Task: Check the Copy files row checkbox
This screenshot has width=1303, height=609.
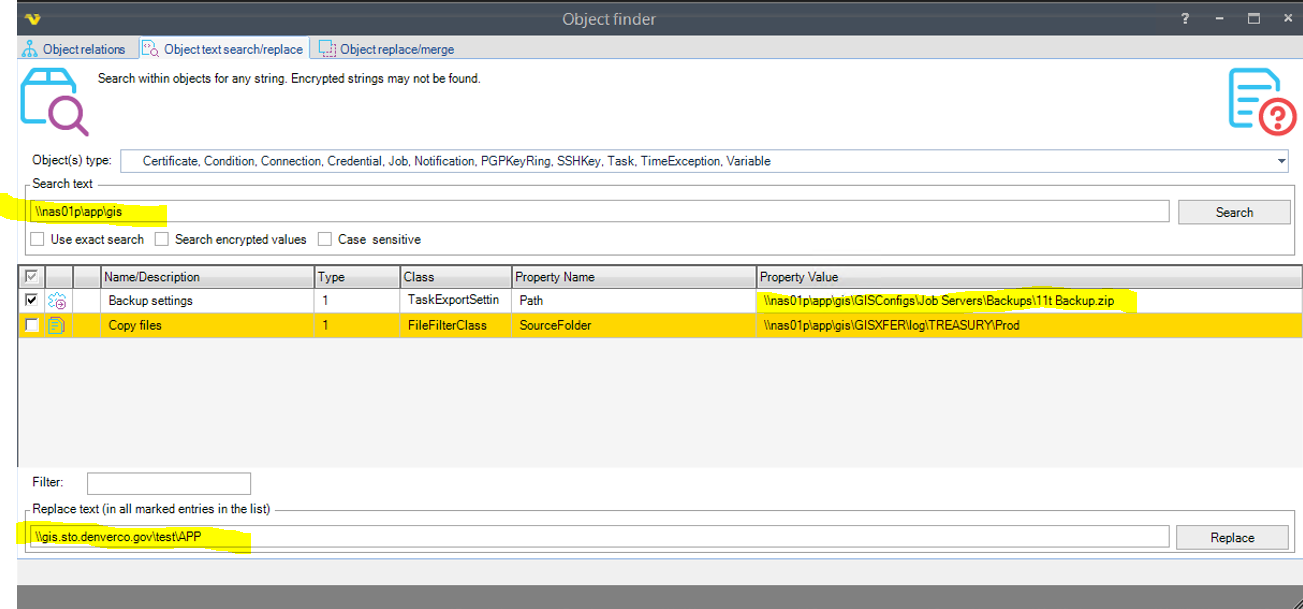Action: click(x=32, y=325)
